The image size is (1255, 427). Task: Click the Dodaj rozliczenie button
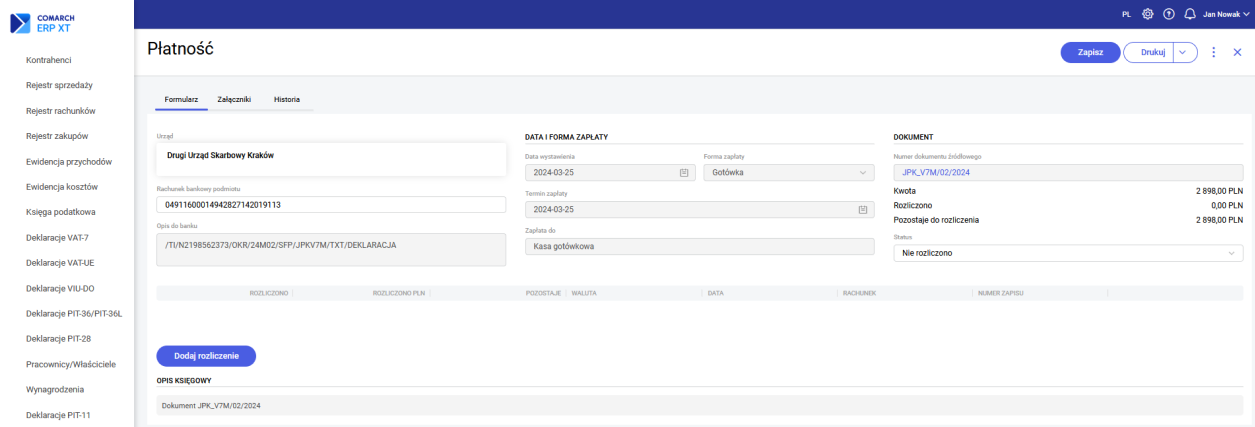[206, 355]
